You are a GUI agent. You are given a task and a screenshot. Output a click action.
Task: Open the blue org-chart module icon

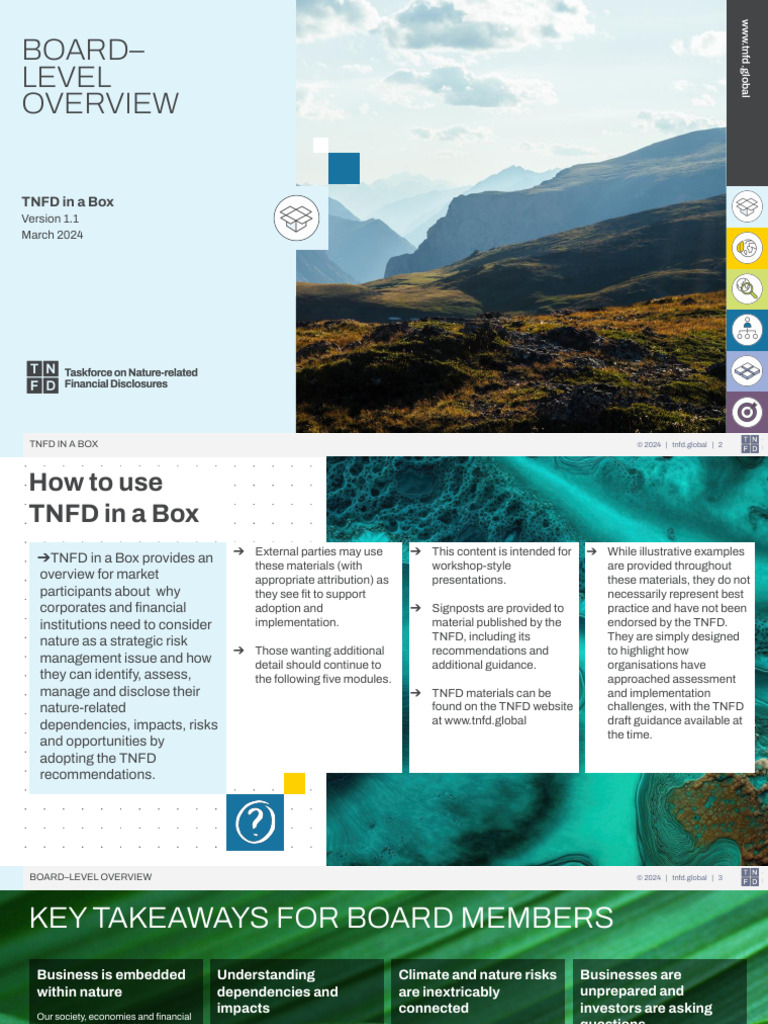[x=747, y=330]
